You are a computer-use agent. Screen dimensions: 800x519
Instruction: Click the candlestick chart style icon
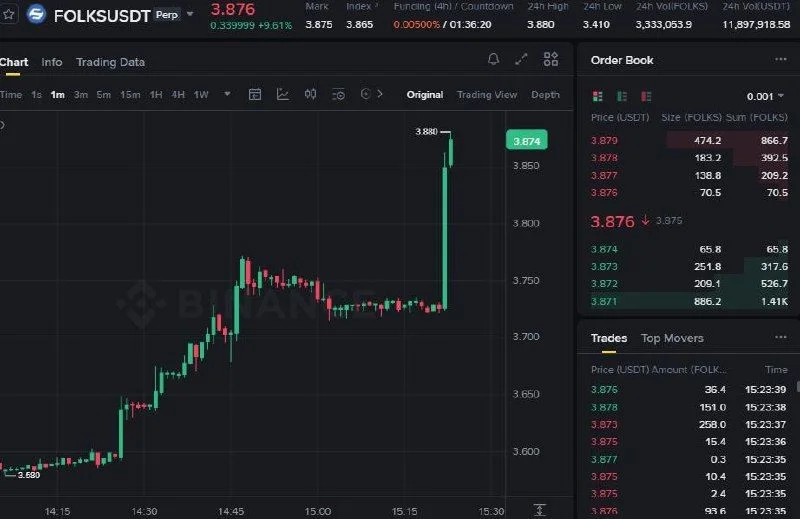[310, 94]
